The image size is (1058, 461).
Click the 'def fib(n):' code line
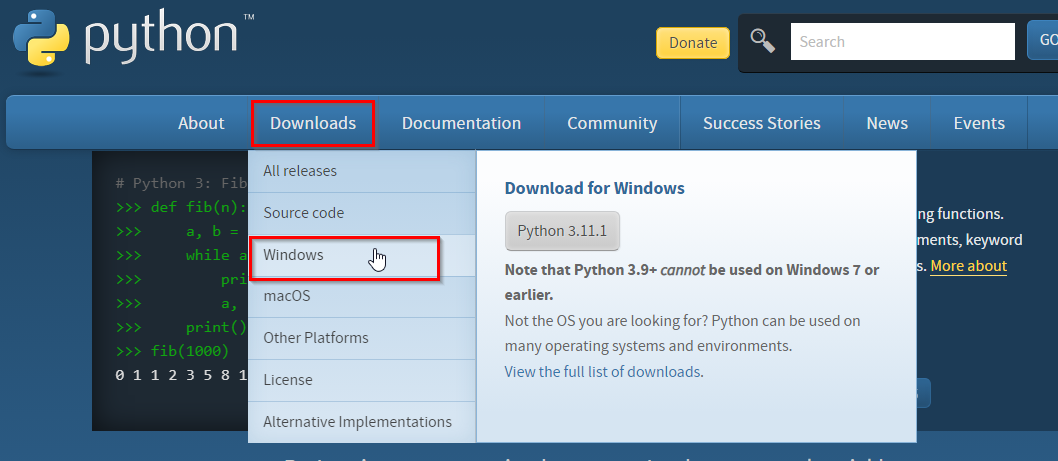click(x=182, y=207)
